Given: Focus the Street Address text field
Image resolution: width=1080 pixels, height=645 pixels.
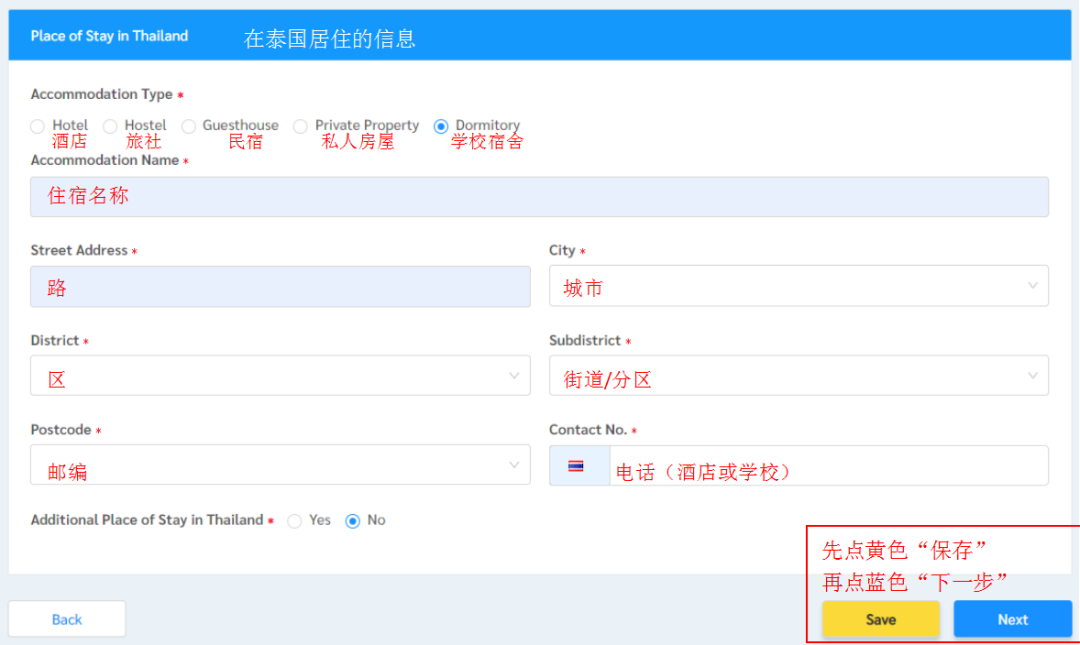Looking at the screenshot, I should 280,287.
